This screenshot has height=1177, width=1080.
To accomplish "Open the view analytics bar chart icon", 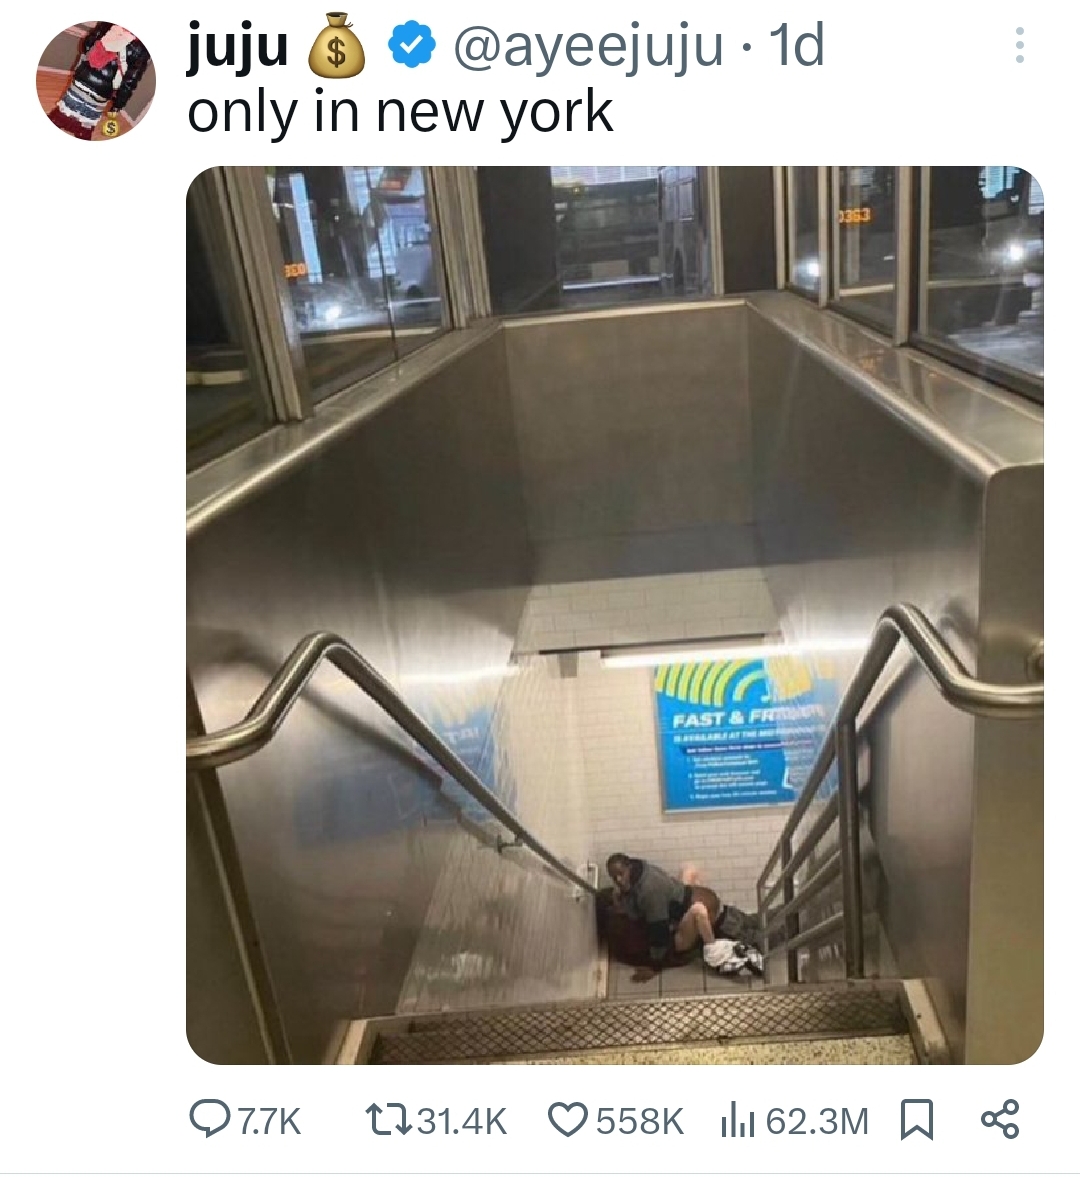I will point(736,1121).
